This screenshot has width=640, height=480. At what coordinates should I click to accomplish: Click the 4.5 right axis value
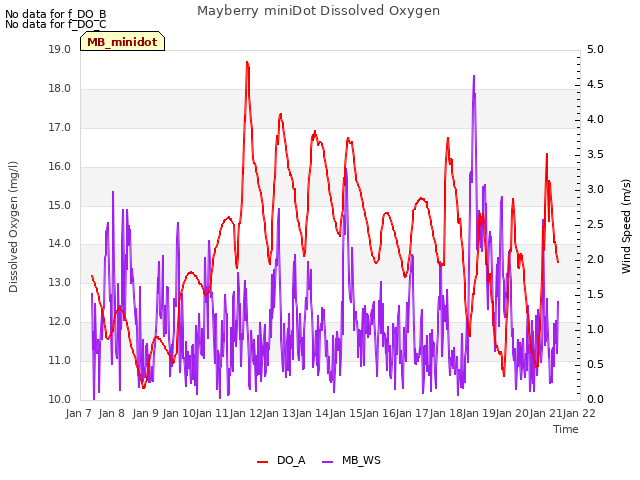click(x=595, y=84)
